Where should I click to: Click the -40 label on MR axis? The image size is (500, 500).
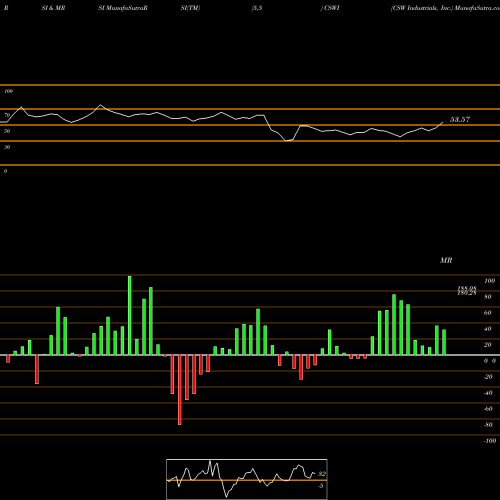[488, 393]
